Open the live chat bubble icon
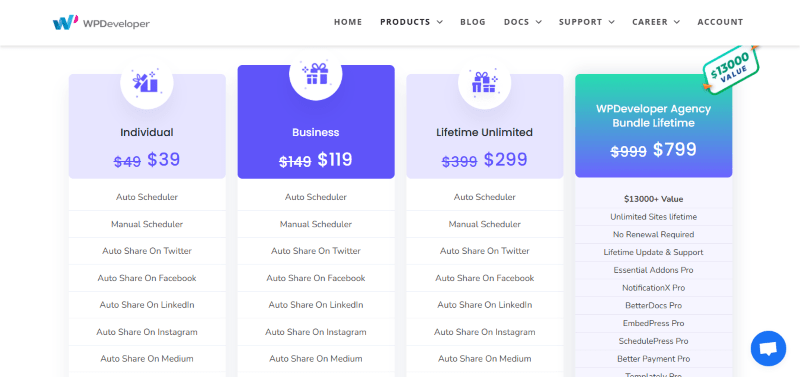The height and width of the screenshot is (377, 800). point(768,348)
